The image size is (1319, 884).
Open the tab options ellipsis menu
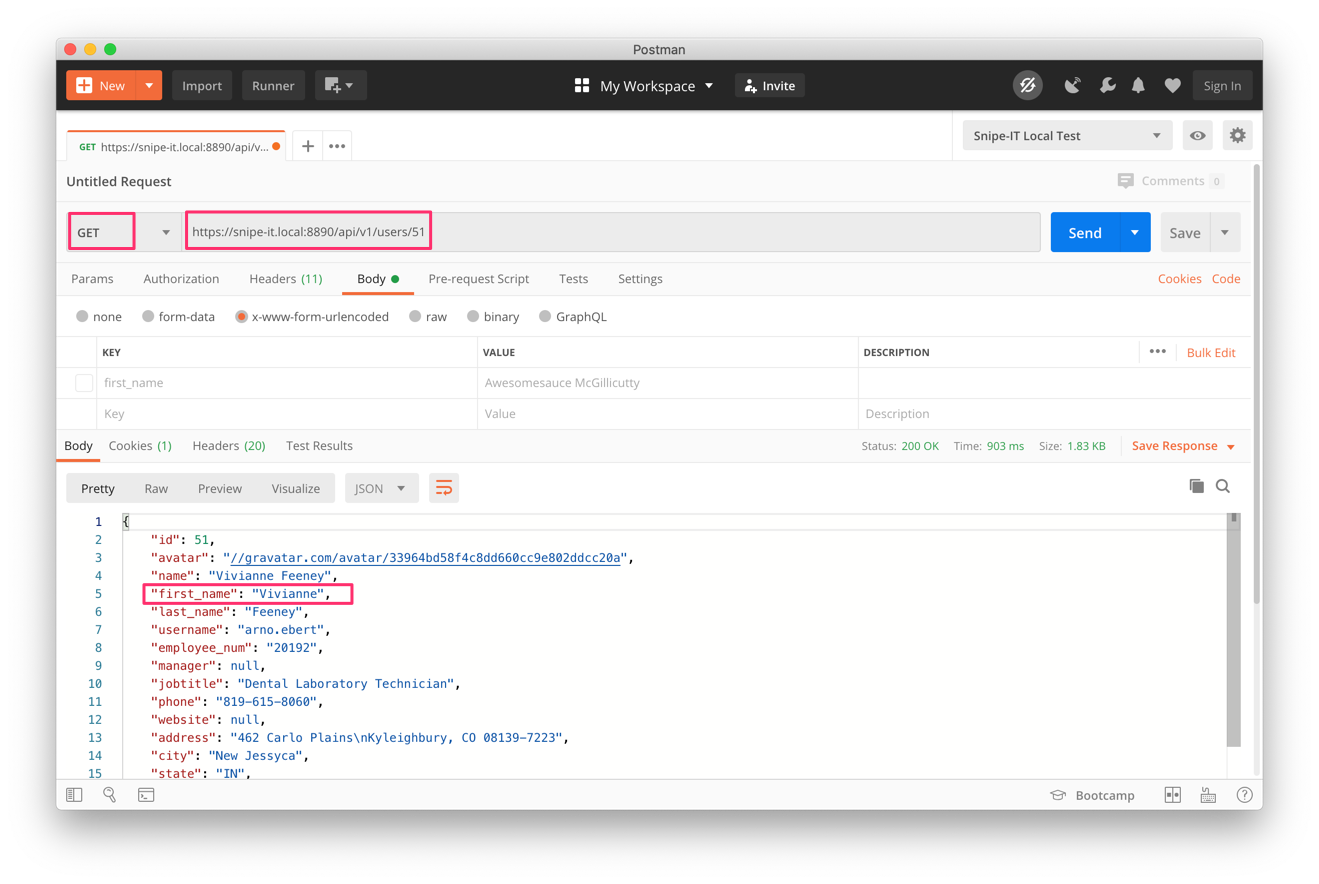(x=337, y=146)
